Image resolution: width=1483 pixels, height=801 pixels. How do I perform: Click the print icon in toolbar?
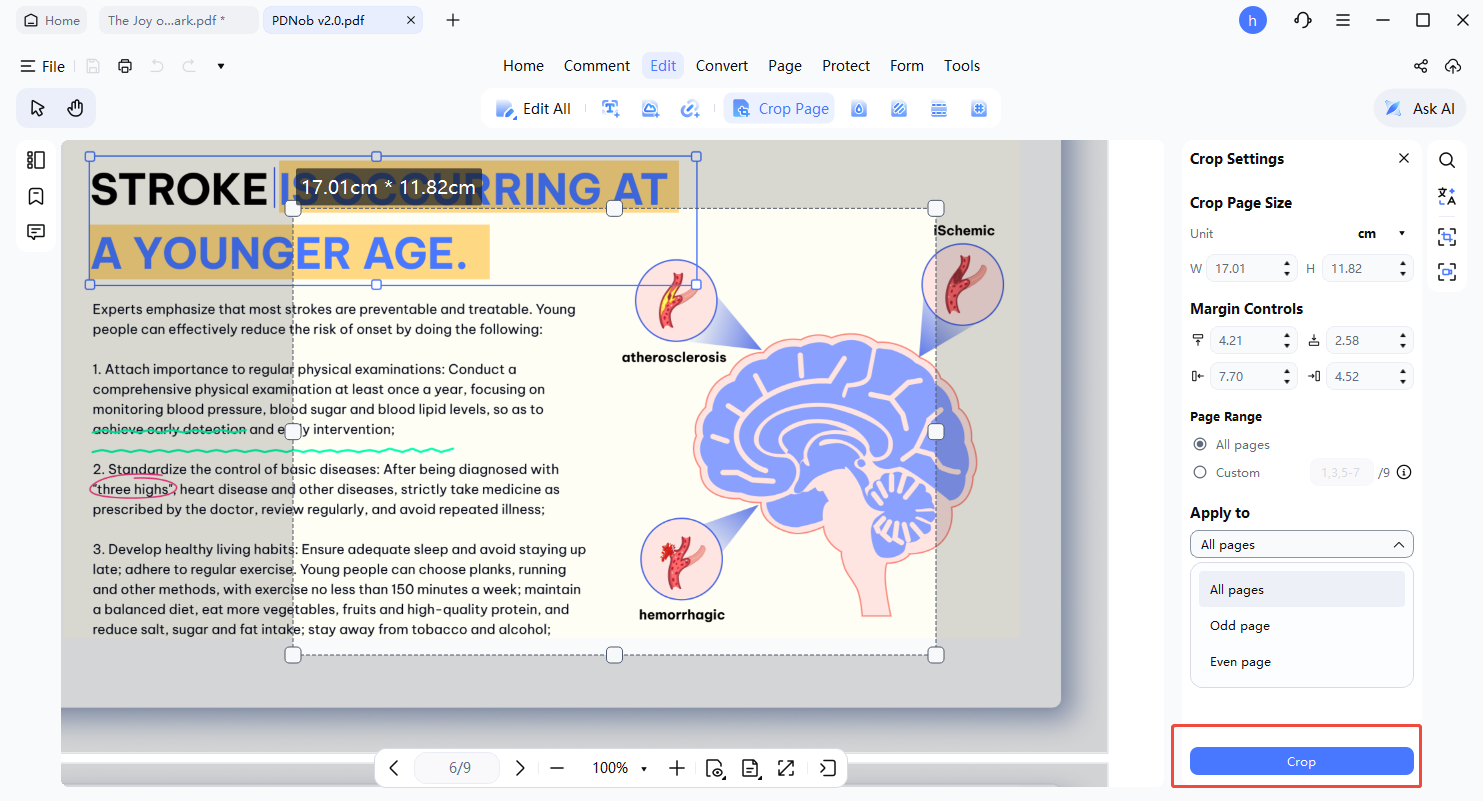[125, 66]
